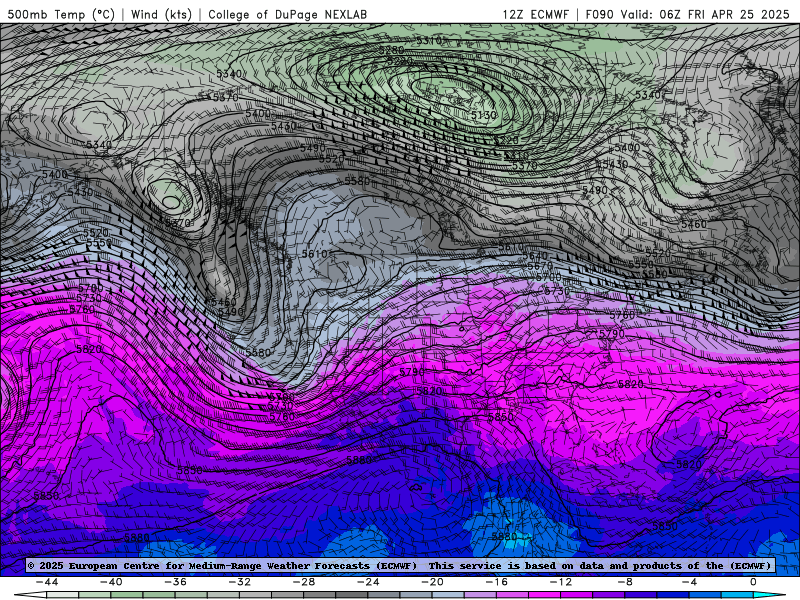Click the '-8' colorbar scale value
This screenshot has width=800, height=600.
point(626,582)
